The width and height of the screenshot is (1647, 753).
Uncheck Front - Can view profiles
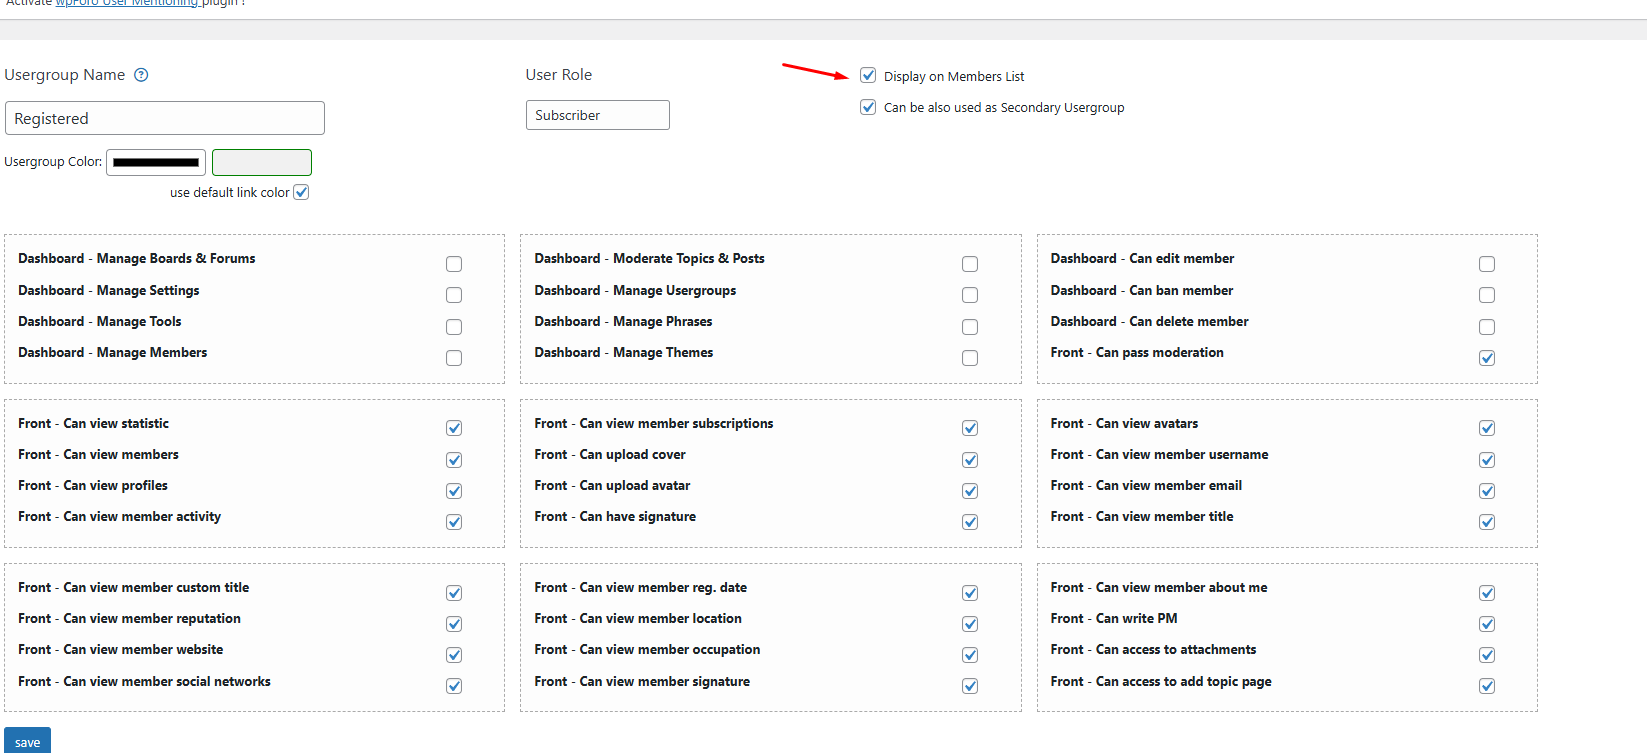pyautogui.click(x=454, y=491)
